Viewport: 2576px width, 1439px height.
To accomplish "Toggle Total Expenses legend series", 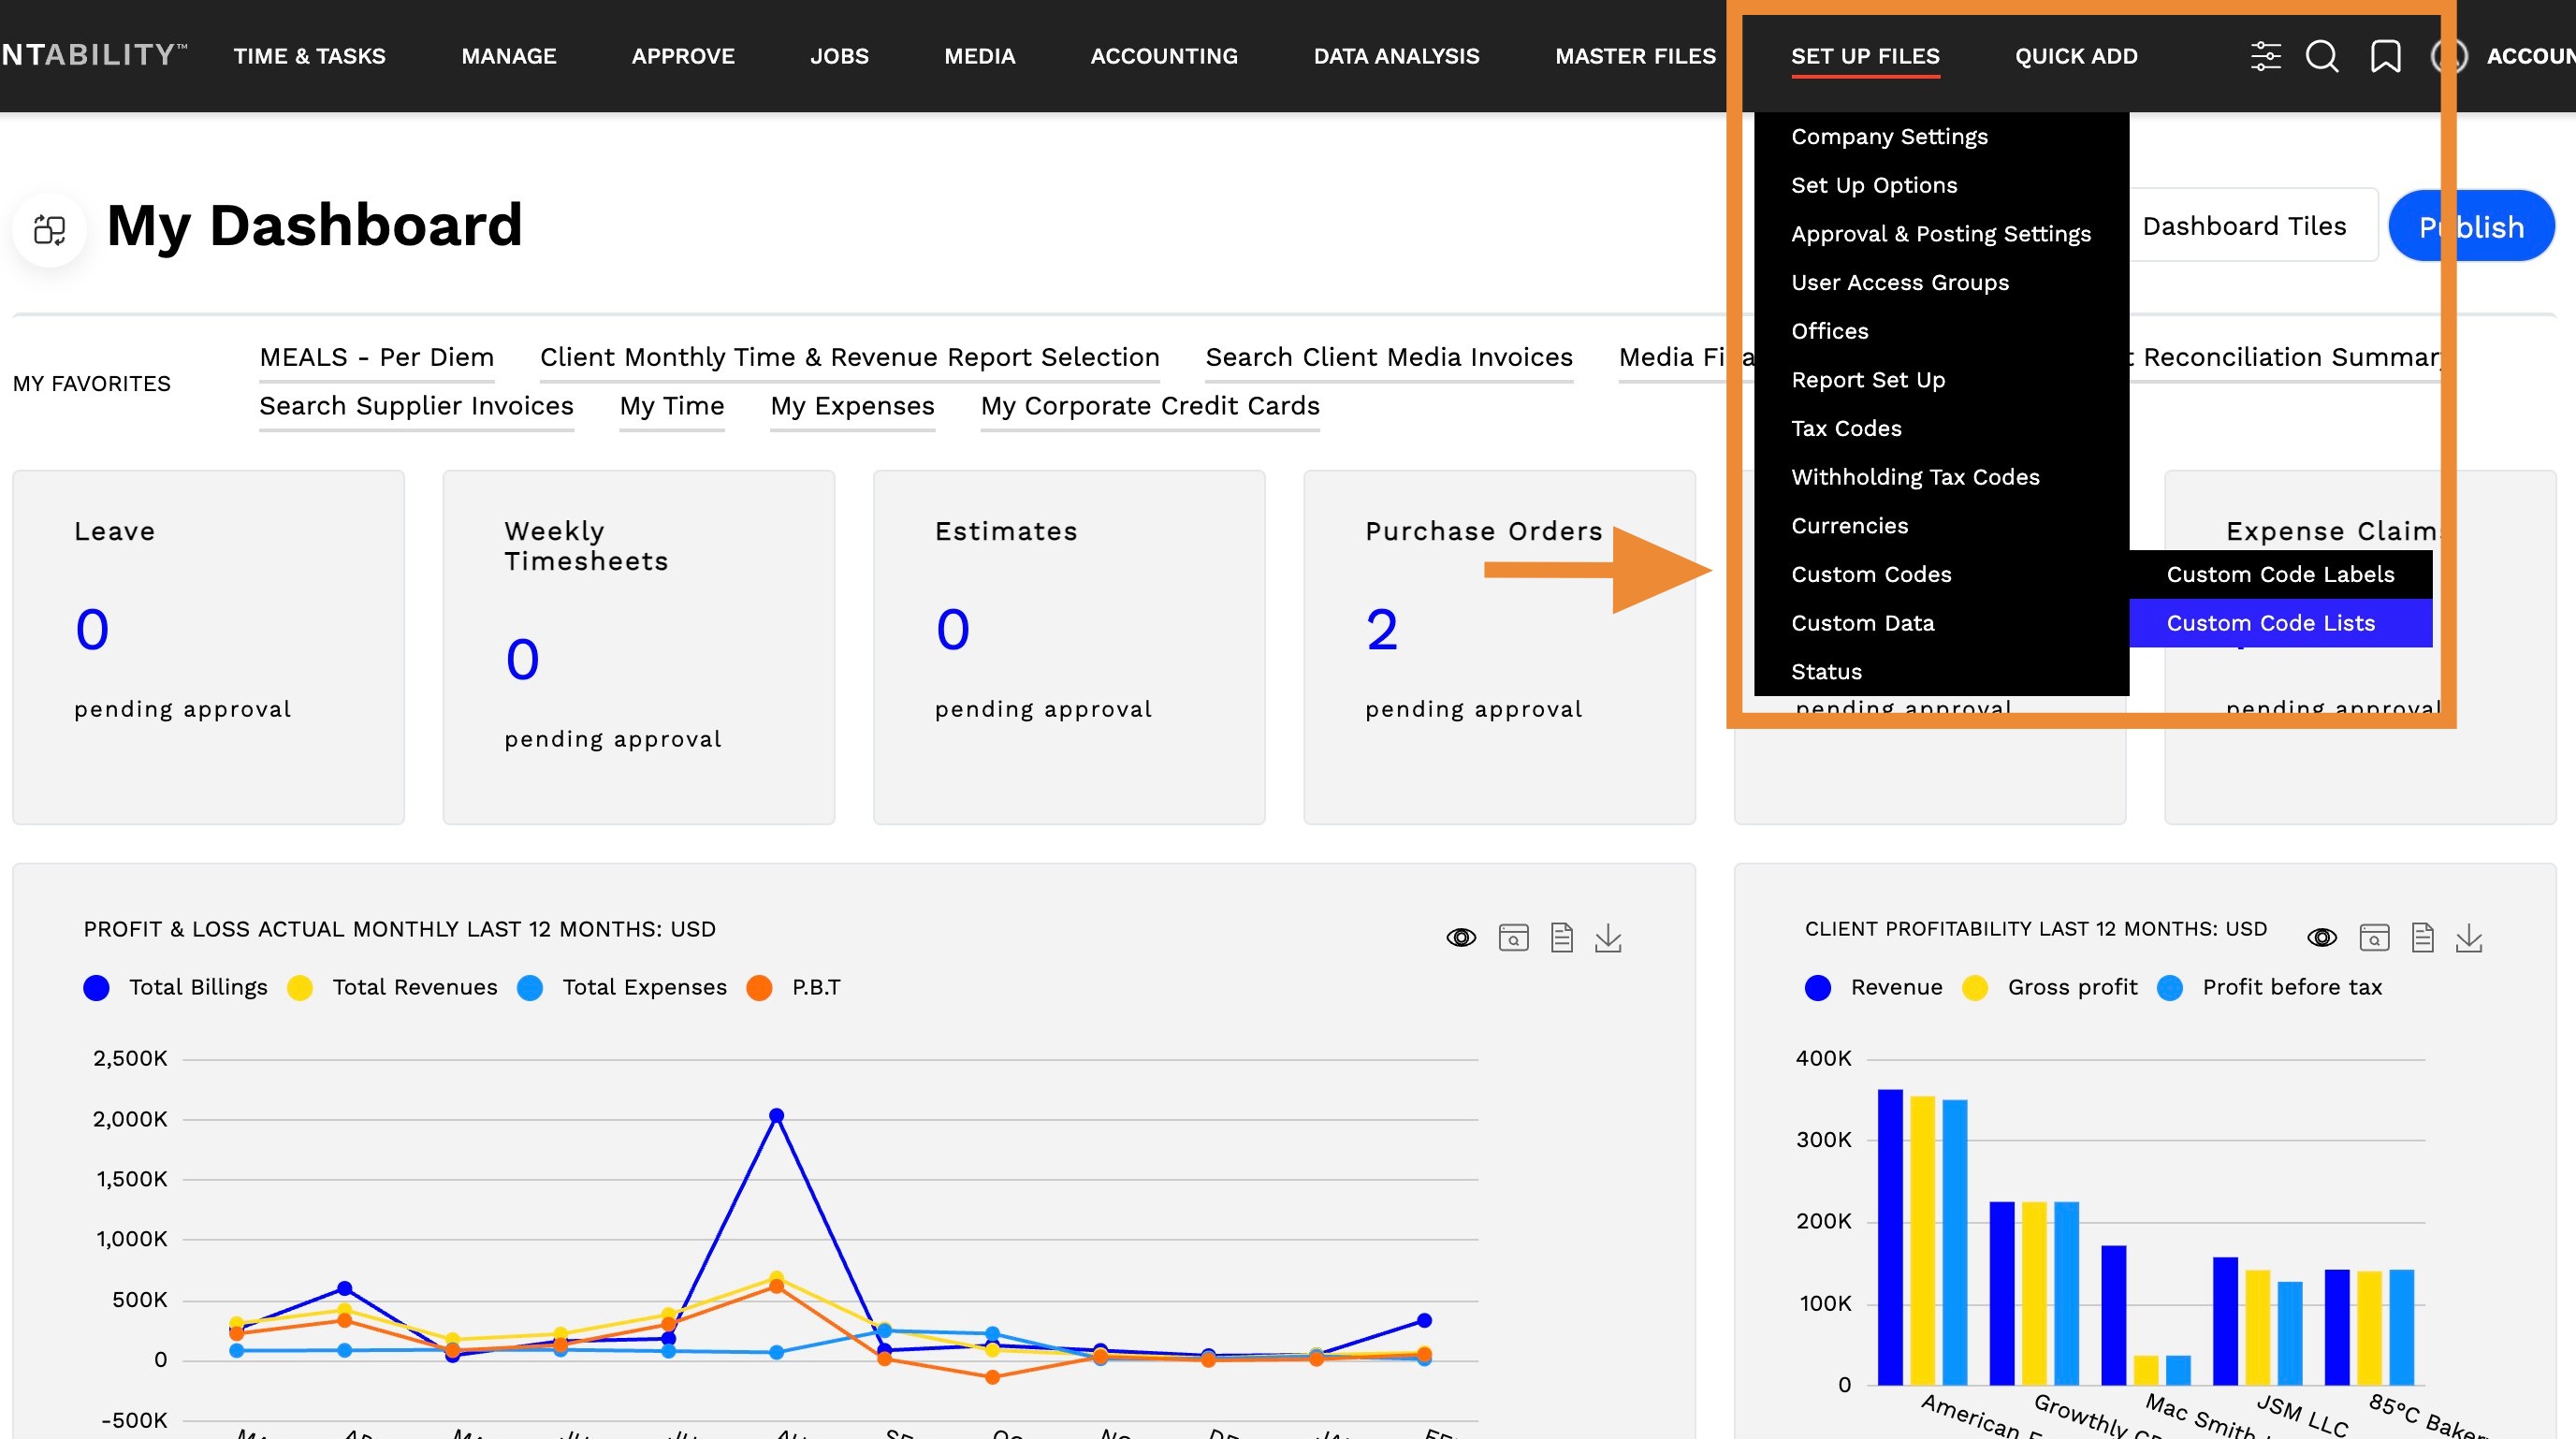I will pyautogui.click(x=622, y=987).
